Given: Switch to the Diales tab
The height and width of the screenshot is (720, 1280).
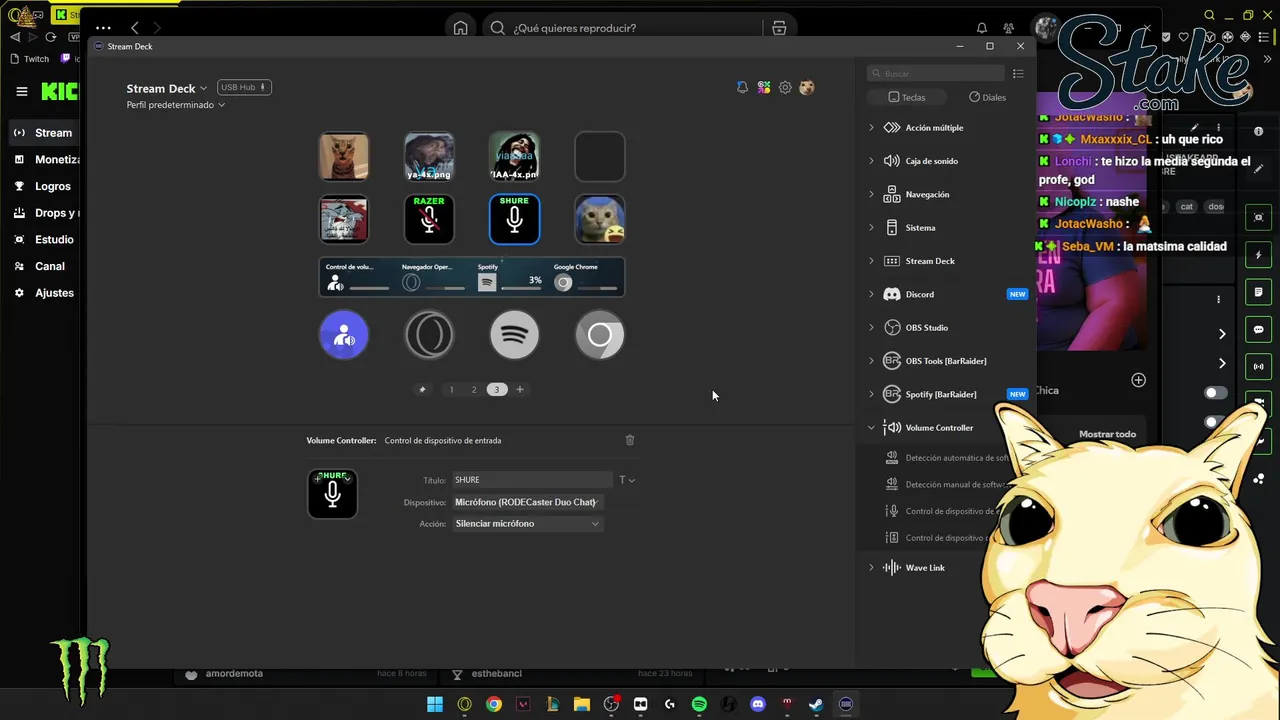Looking at the screenshot, I should [x=988, y=97].
